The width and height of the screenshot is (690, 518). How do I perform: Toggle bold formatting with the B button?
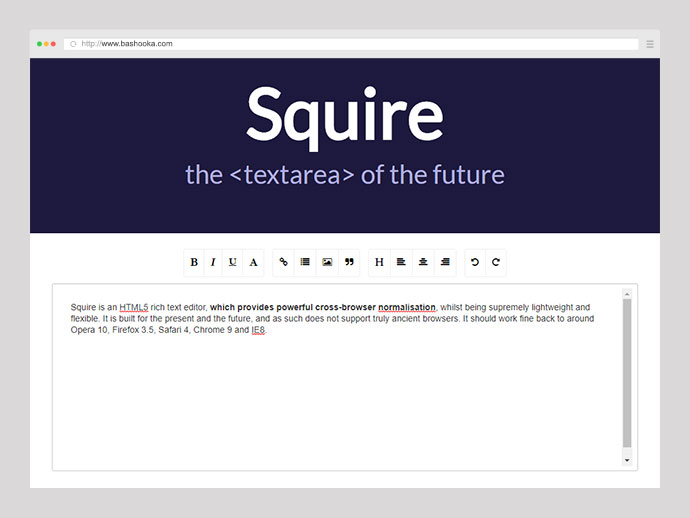click(x=194, y=262)
